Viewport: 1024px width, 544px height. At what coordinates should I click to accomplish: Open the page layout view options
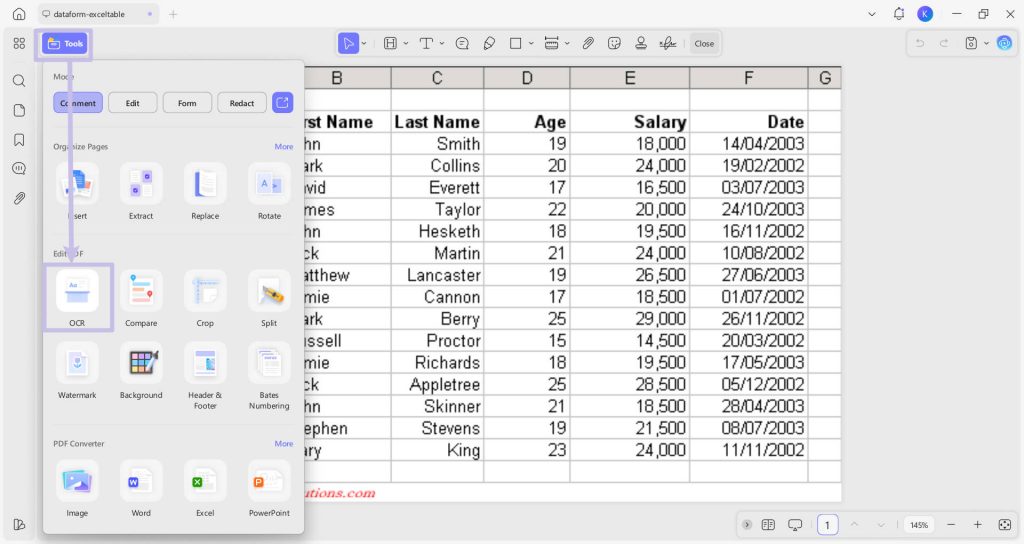pos(768,525)
